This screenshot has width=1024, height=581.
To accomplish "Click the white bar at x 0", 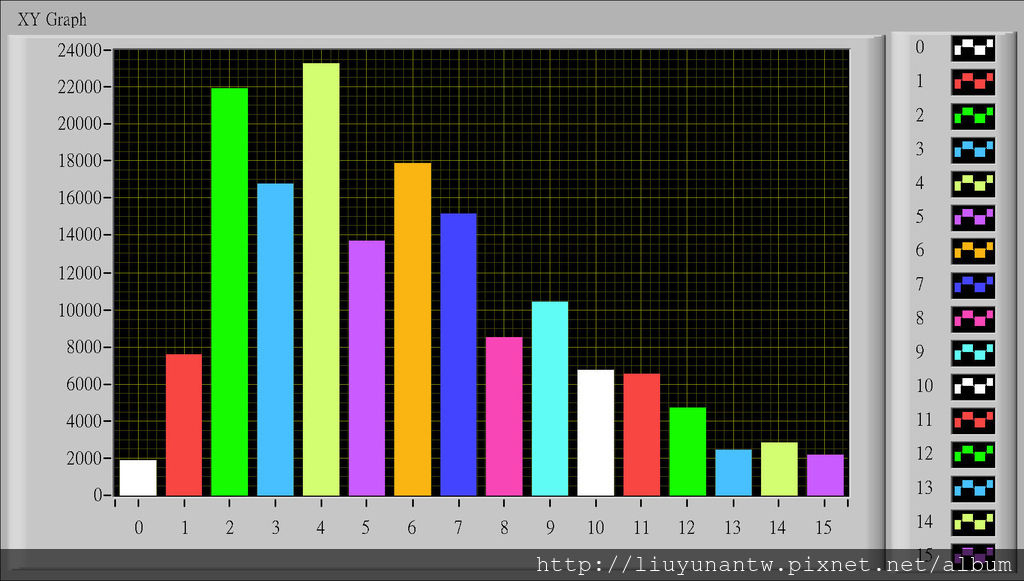I will point(138,478).
